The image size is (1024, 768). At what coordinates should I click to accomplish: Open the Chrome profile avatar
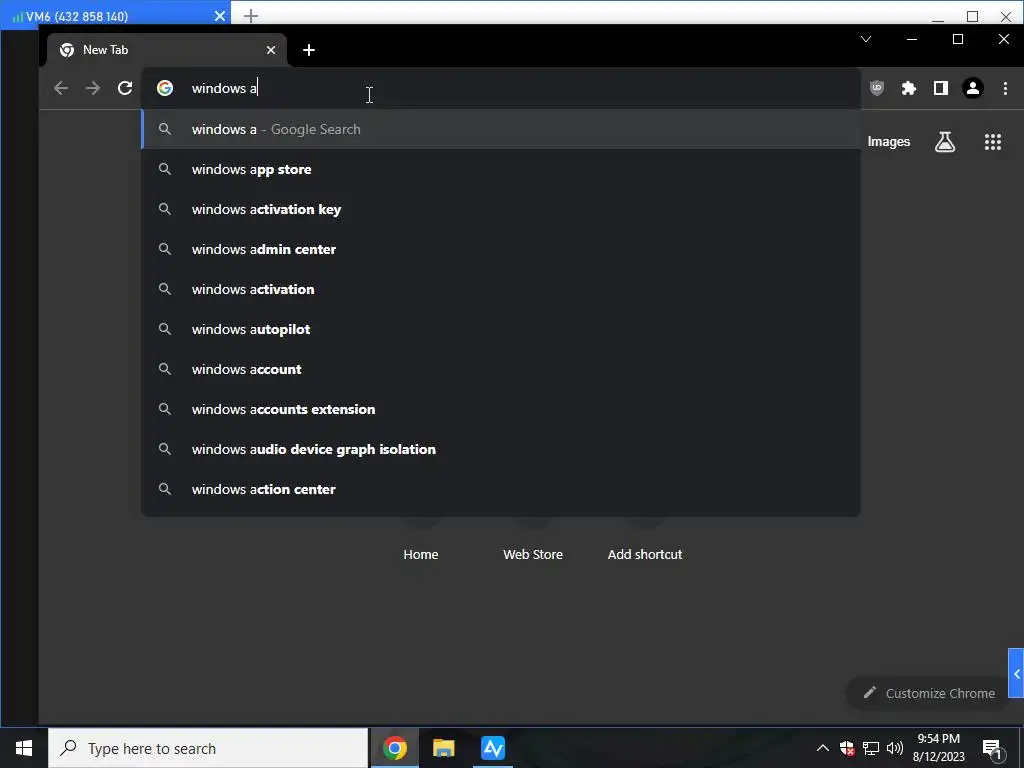tap(972, 88)
